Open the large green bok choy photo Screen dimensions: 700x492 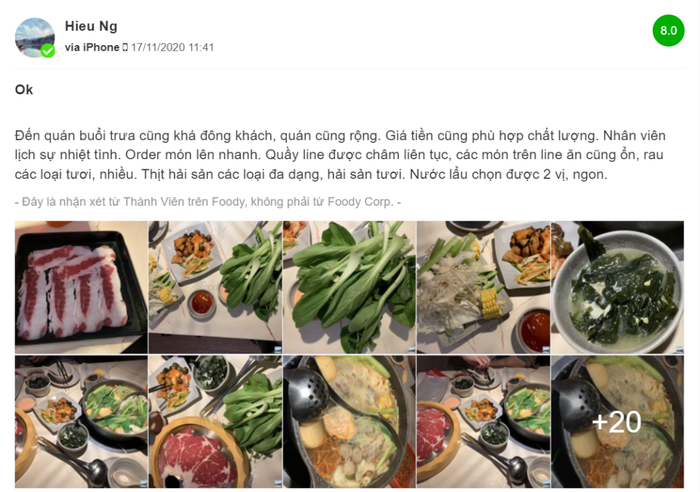click(349, 288)
